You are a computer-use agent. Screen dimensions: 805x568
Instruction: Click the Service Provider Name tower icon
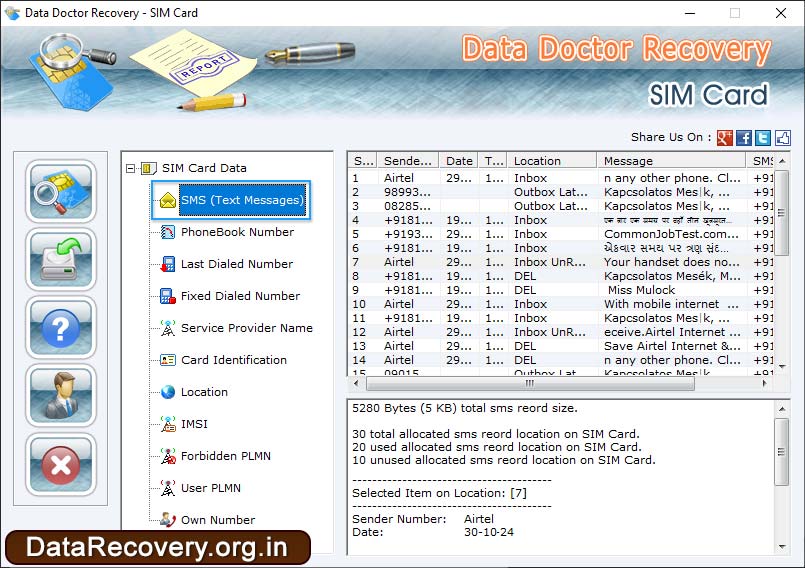[x=168, y=328]
